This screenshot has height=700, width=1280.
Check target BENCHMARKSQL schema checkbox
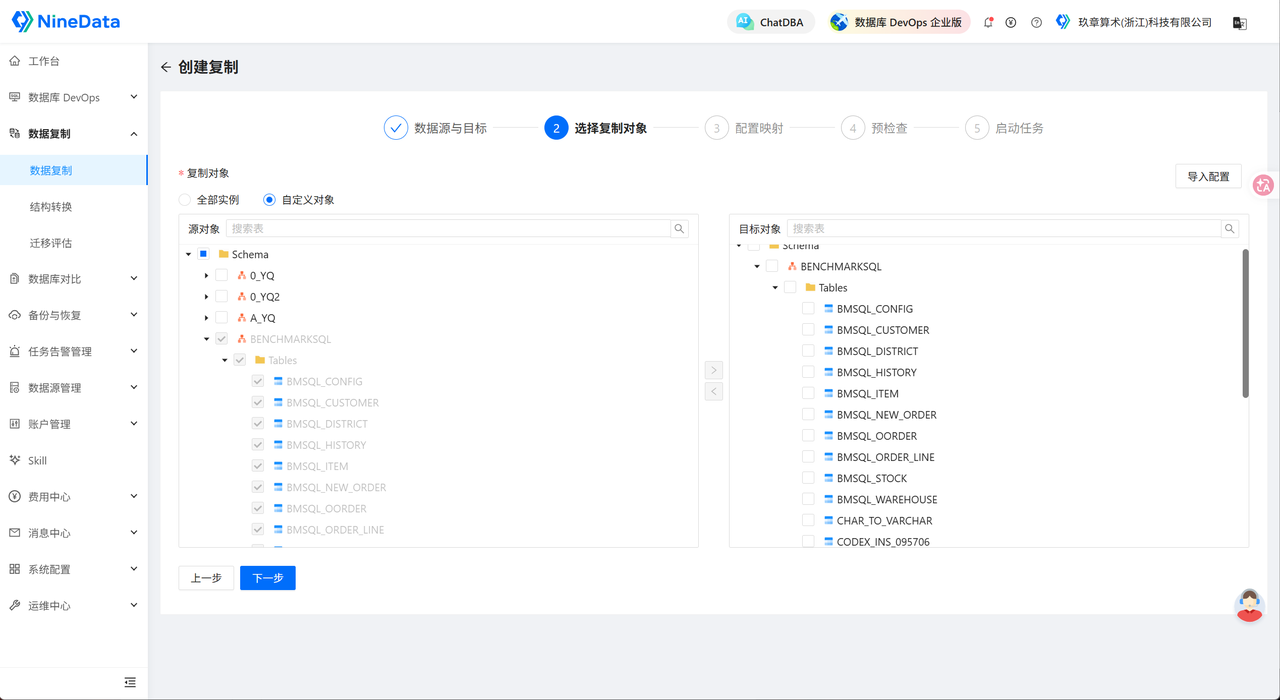tap(772, 266)
